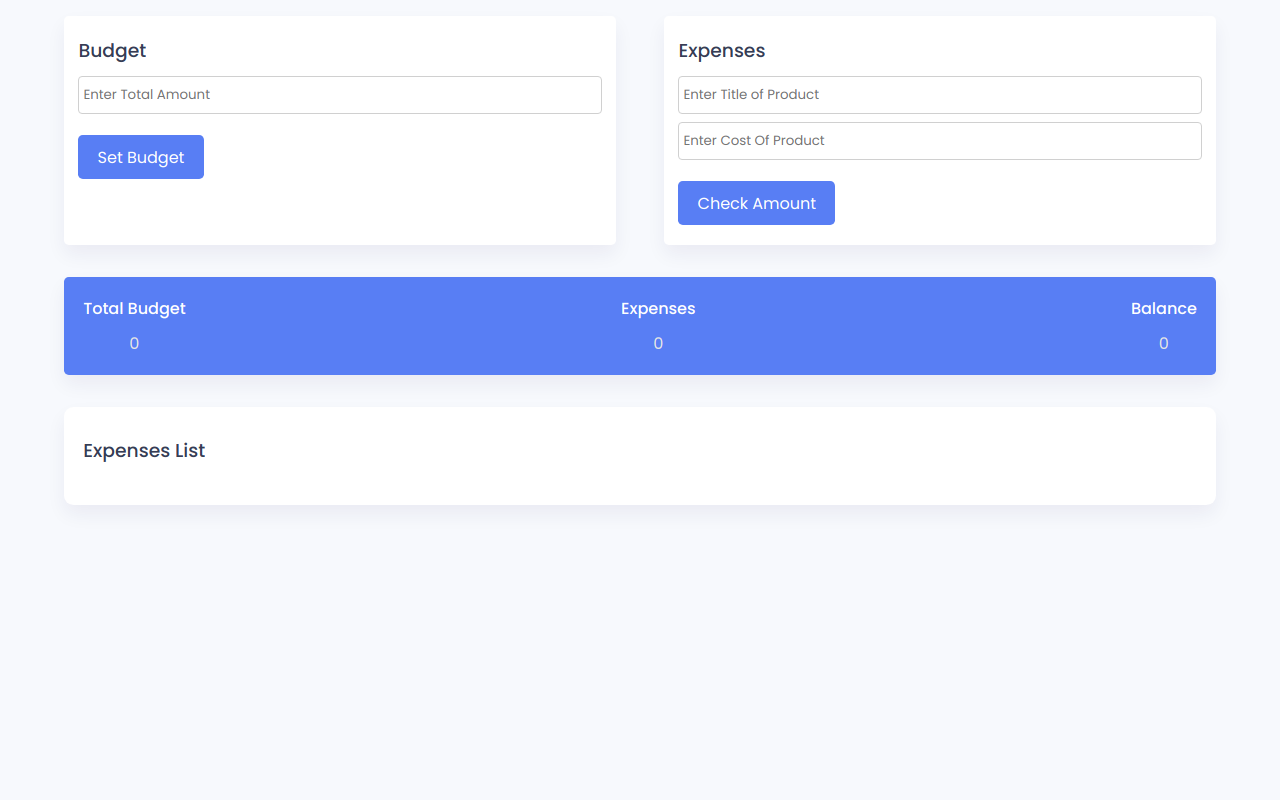This screenshot has width=1280, height=800.
Task: Click the zero value under blue-bar Expenses
Action: [658, 344]
